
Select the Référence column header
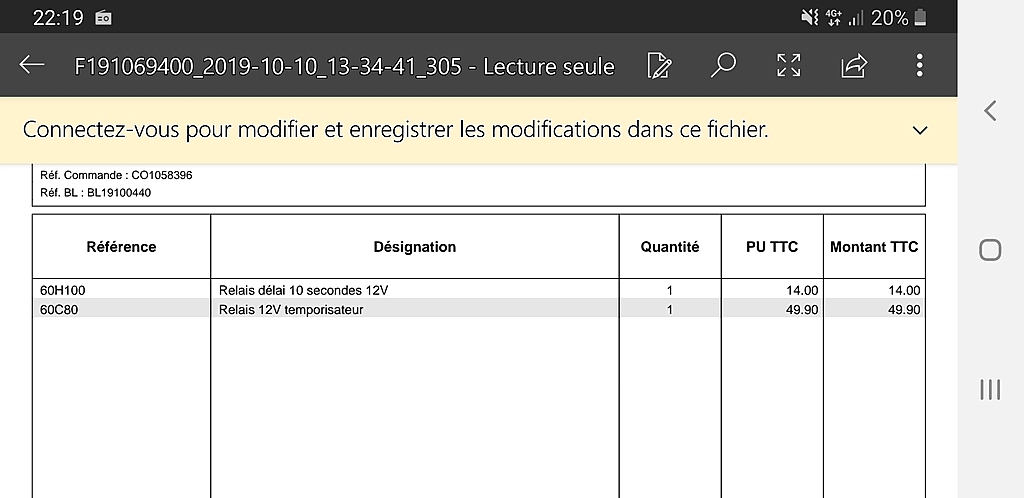click(x=121, y=247)
